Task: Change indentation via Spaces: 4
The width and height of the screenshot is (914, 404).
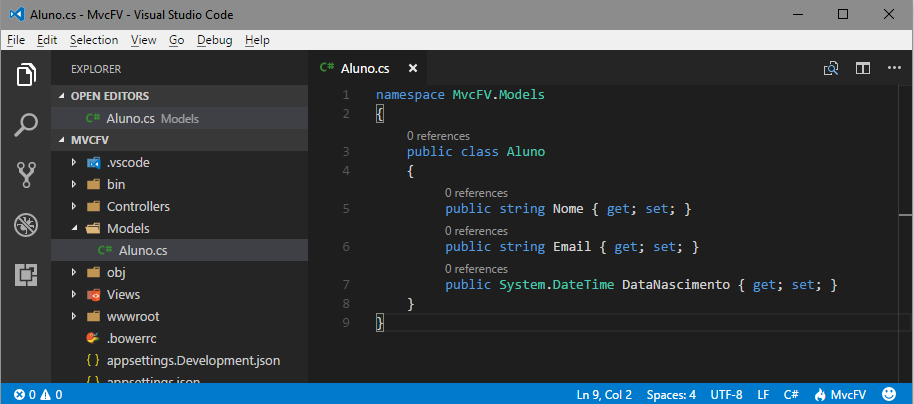Action: [671, 395]
